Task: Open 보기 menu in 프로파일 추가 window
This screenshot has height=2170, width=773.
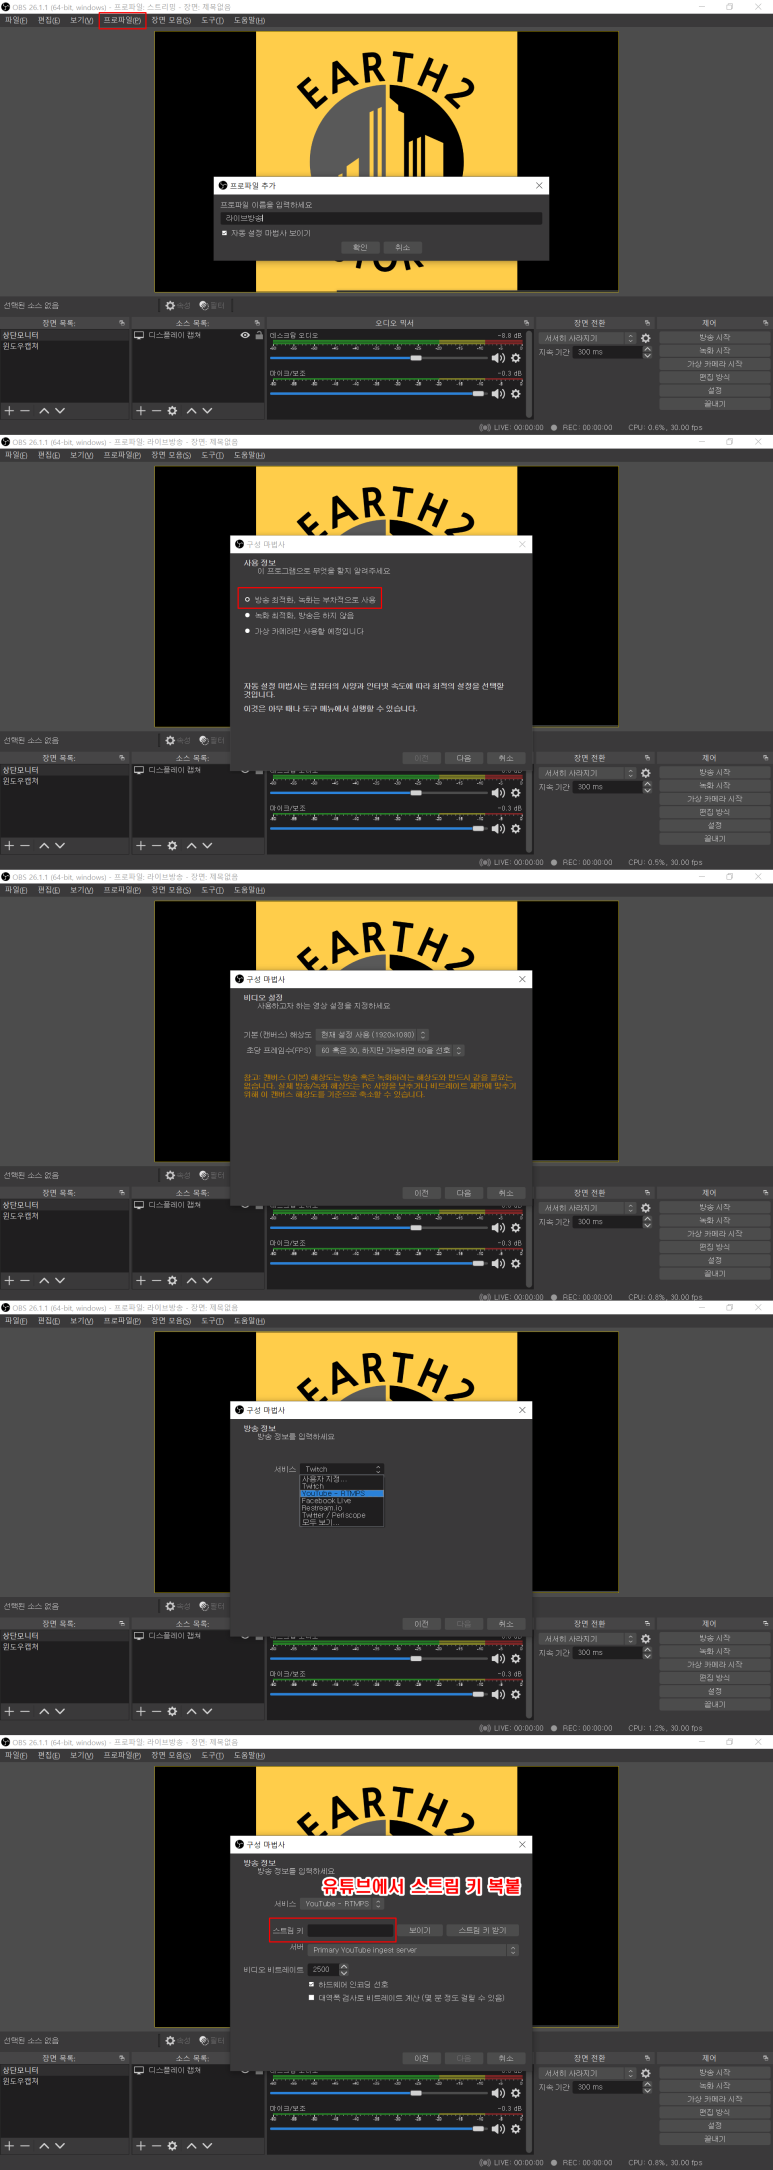Action: point(81,20)
